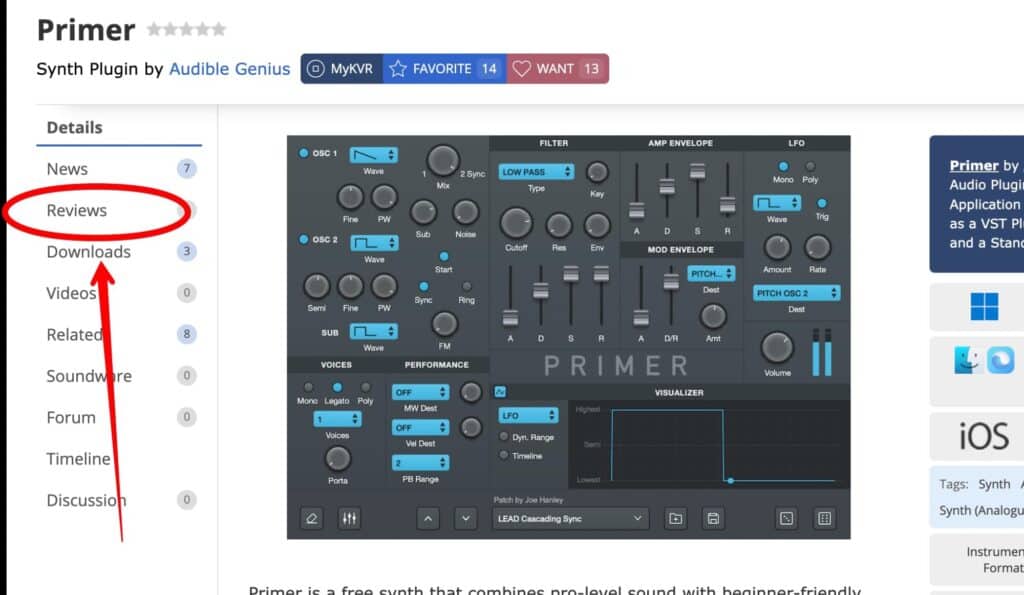Select LFO Mono mode
Screen dimensions: 1024x595
coord(783,166)
